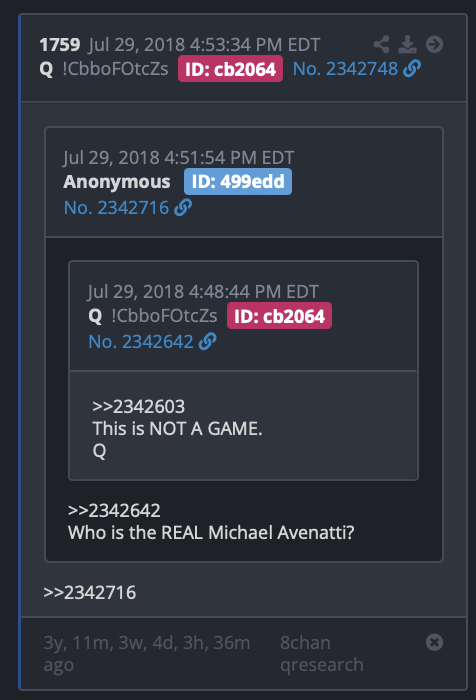This screenshot has height=700, width=476.
Task: Dismiss post with the X circle icon
Action: pos(434,642)
